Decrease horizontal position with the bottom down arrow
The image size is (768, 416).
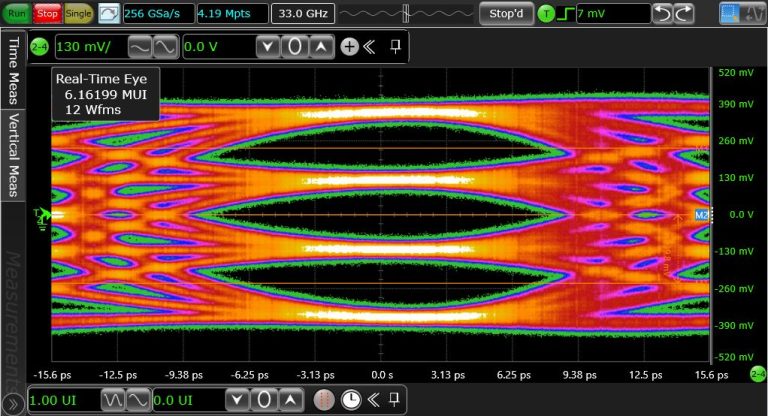point(238,400)
